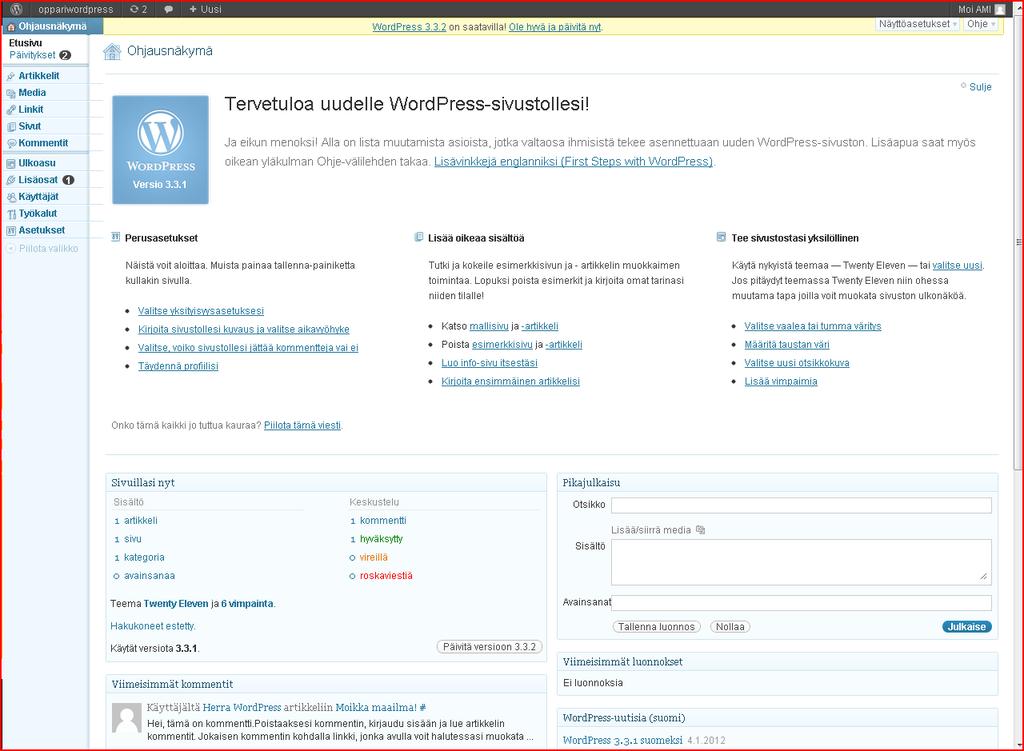Select Päivitykset updates submenu item
This screenshot has height=751, width=1024.
pos(39,56)
